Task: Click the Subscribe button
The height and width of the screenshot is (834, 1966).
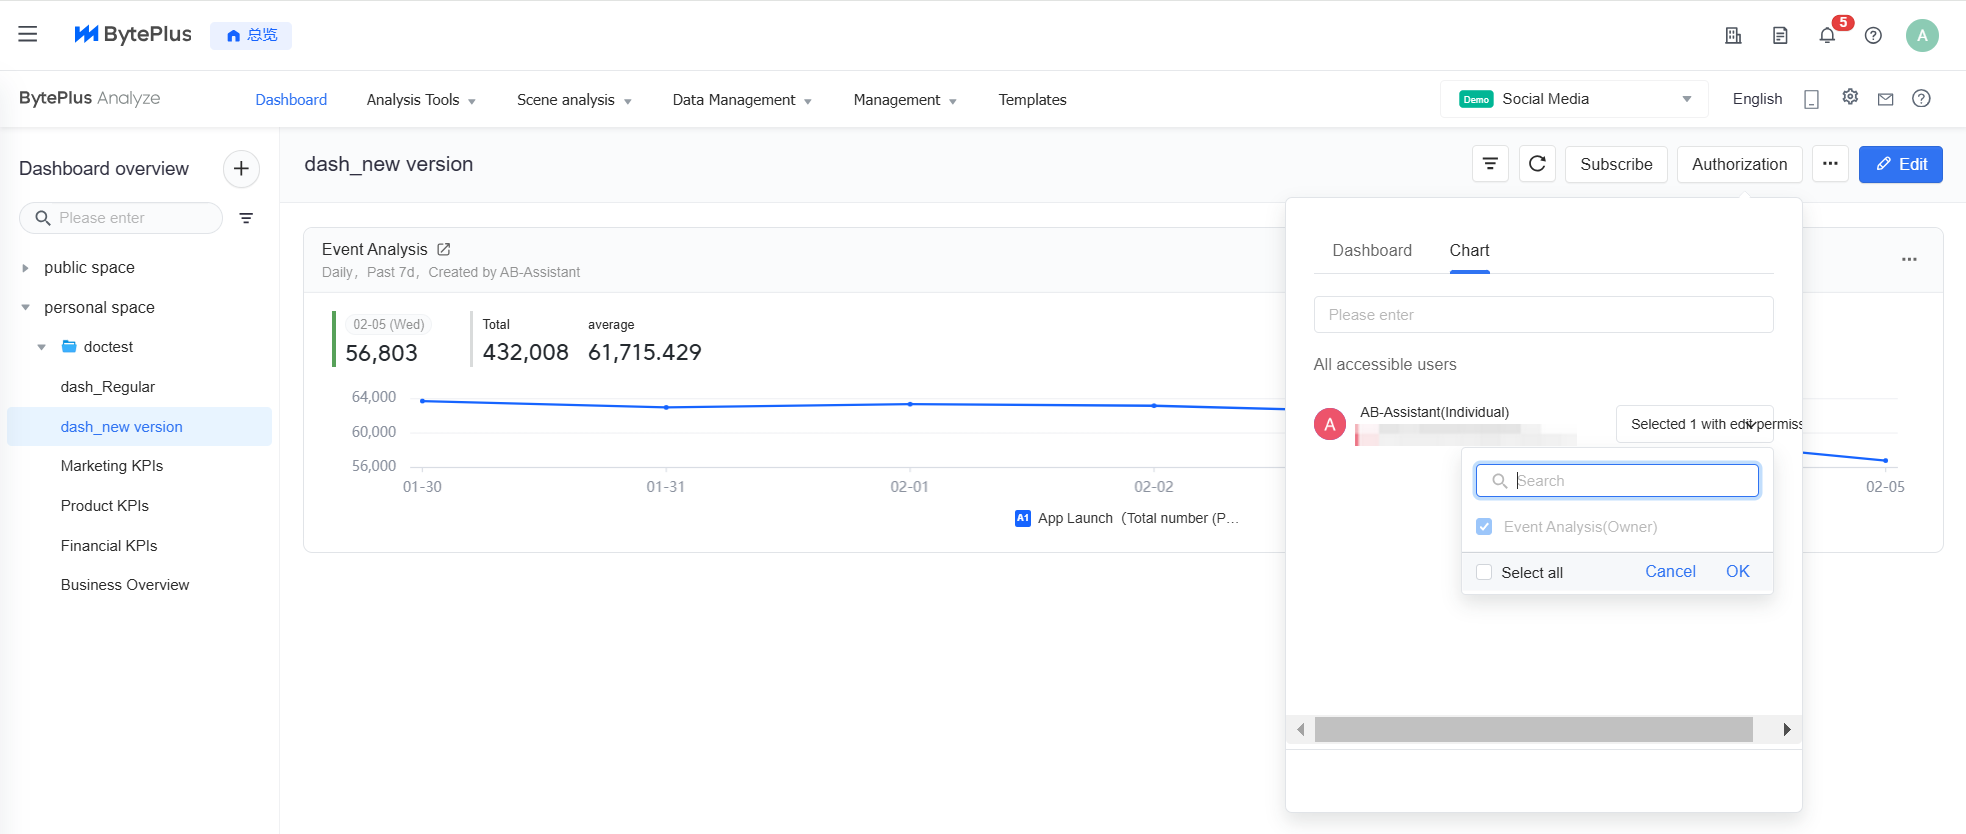Action: [x=1615, y=164]
